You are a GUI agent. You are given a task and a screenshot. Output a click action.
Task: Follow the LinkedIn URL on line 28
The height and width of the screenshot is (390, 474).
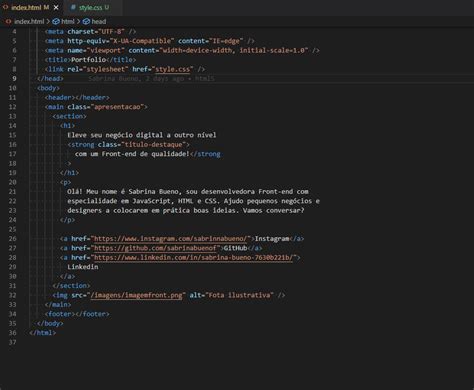click(193, 257)
